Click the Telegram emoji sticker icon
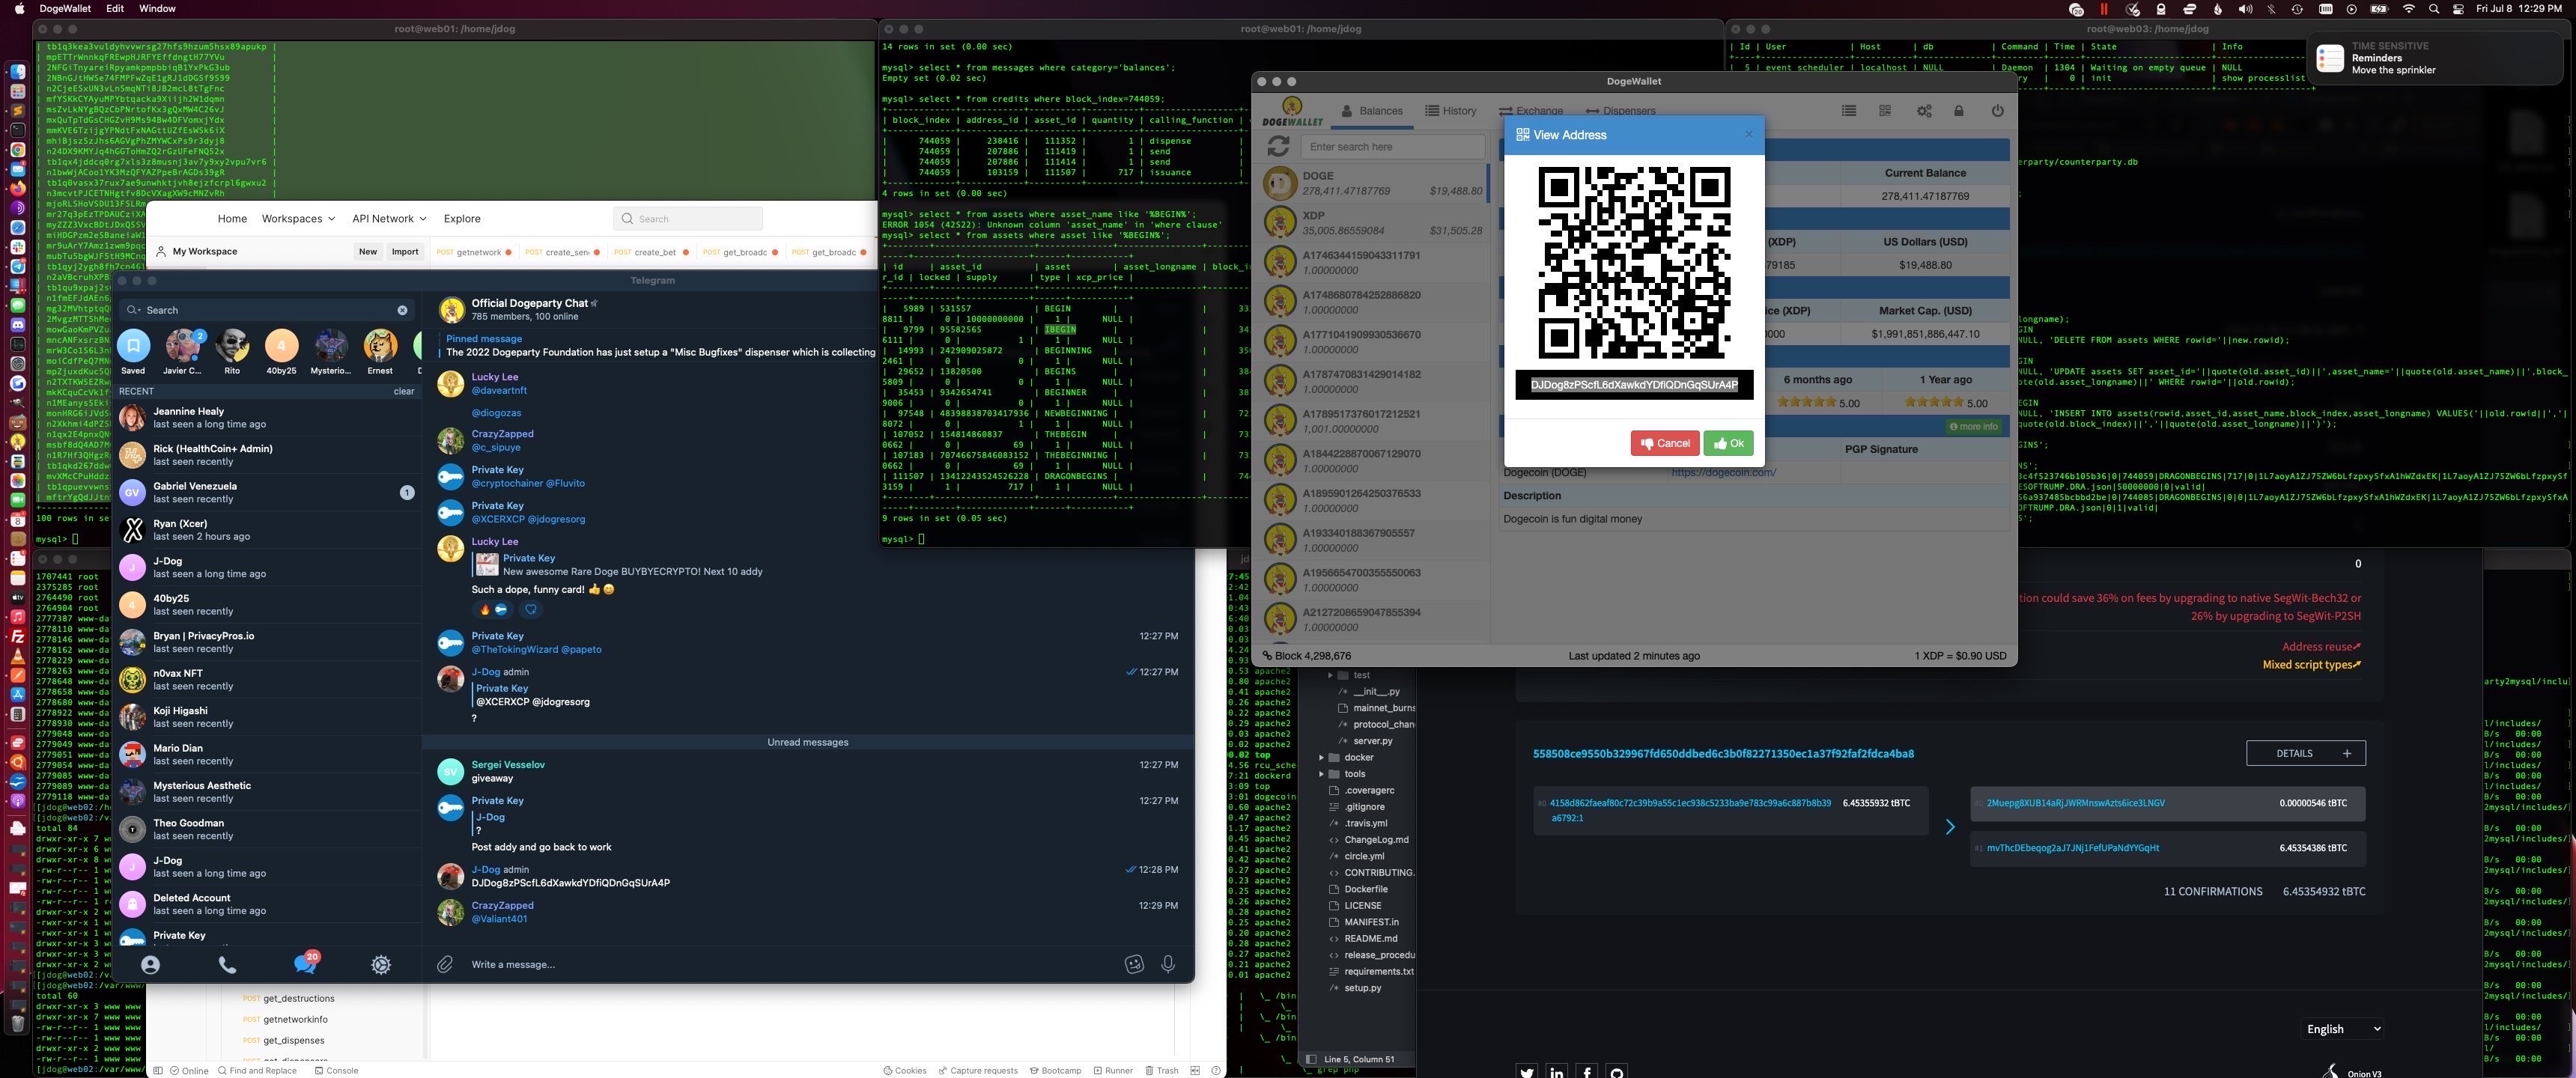 coord(1134,964)
